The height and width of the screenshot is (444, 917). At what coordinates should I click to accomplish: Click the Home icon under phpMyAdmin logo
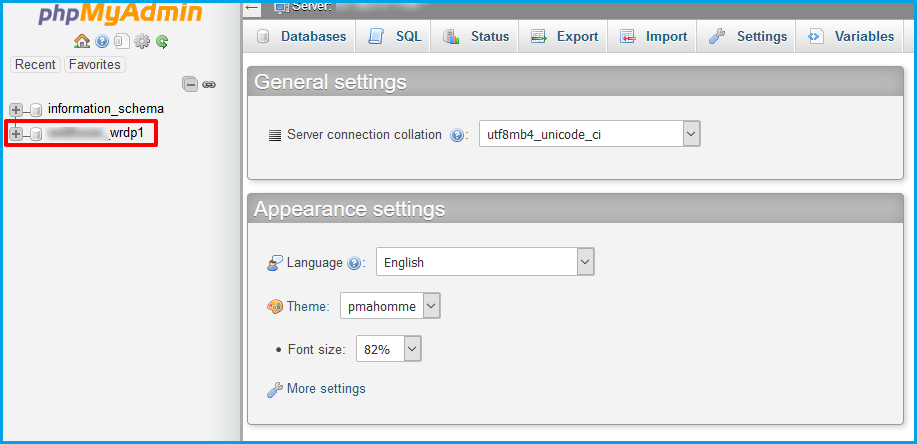[82, 42]
